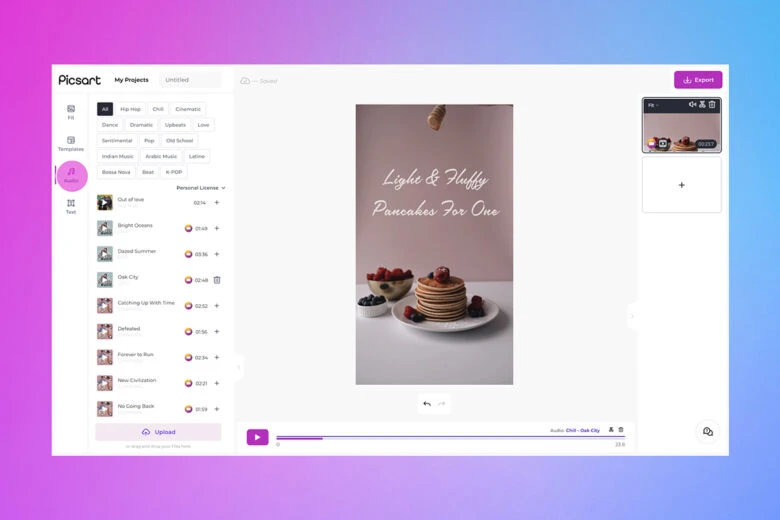Open the Fit tool in the sidebar

click(x=71, y=111)
